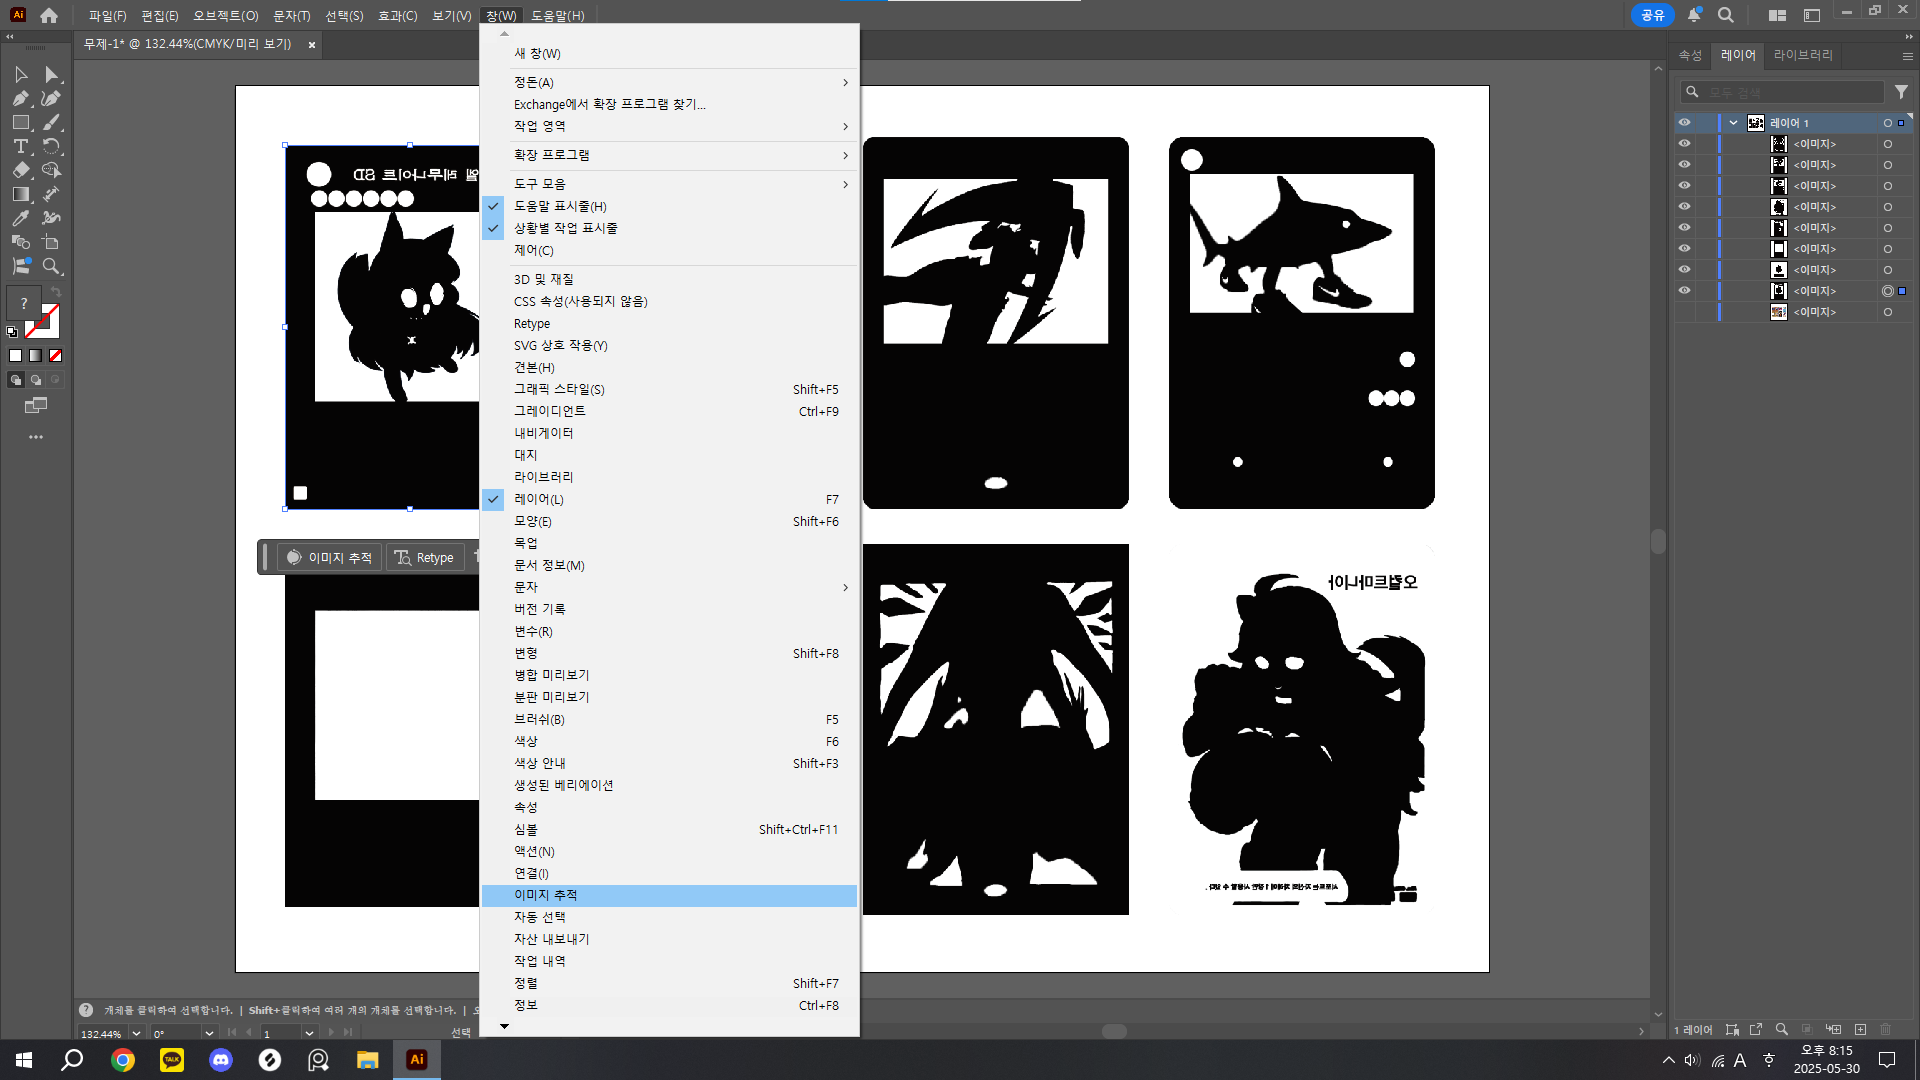Expand the 작업 영역 submenu
The image size is (1920, 1080).
669,126
